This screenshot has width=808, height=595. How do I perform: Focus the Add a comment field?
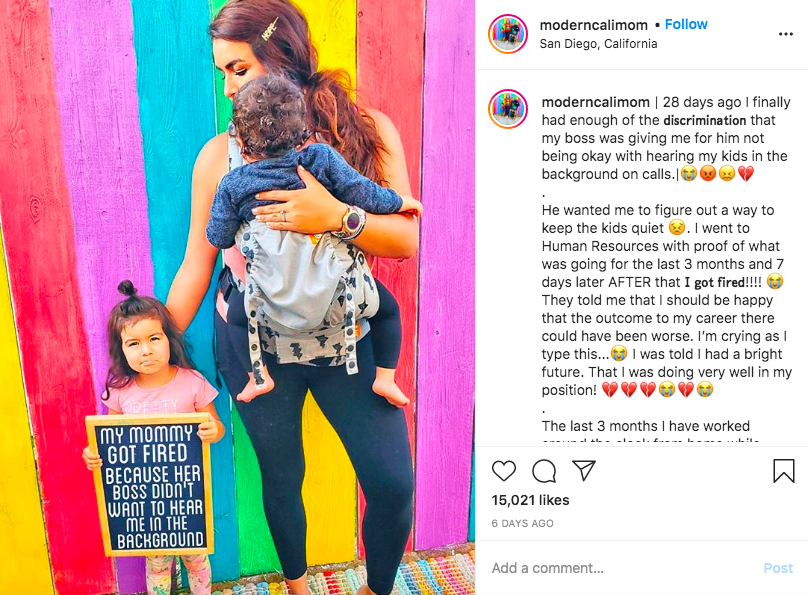coord(618,568)
